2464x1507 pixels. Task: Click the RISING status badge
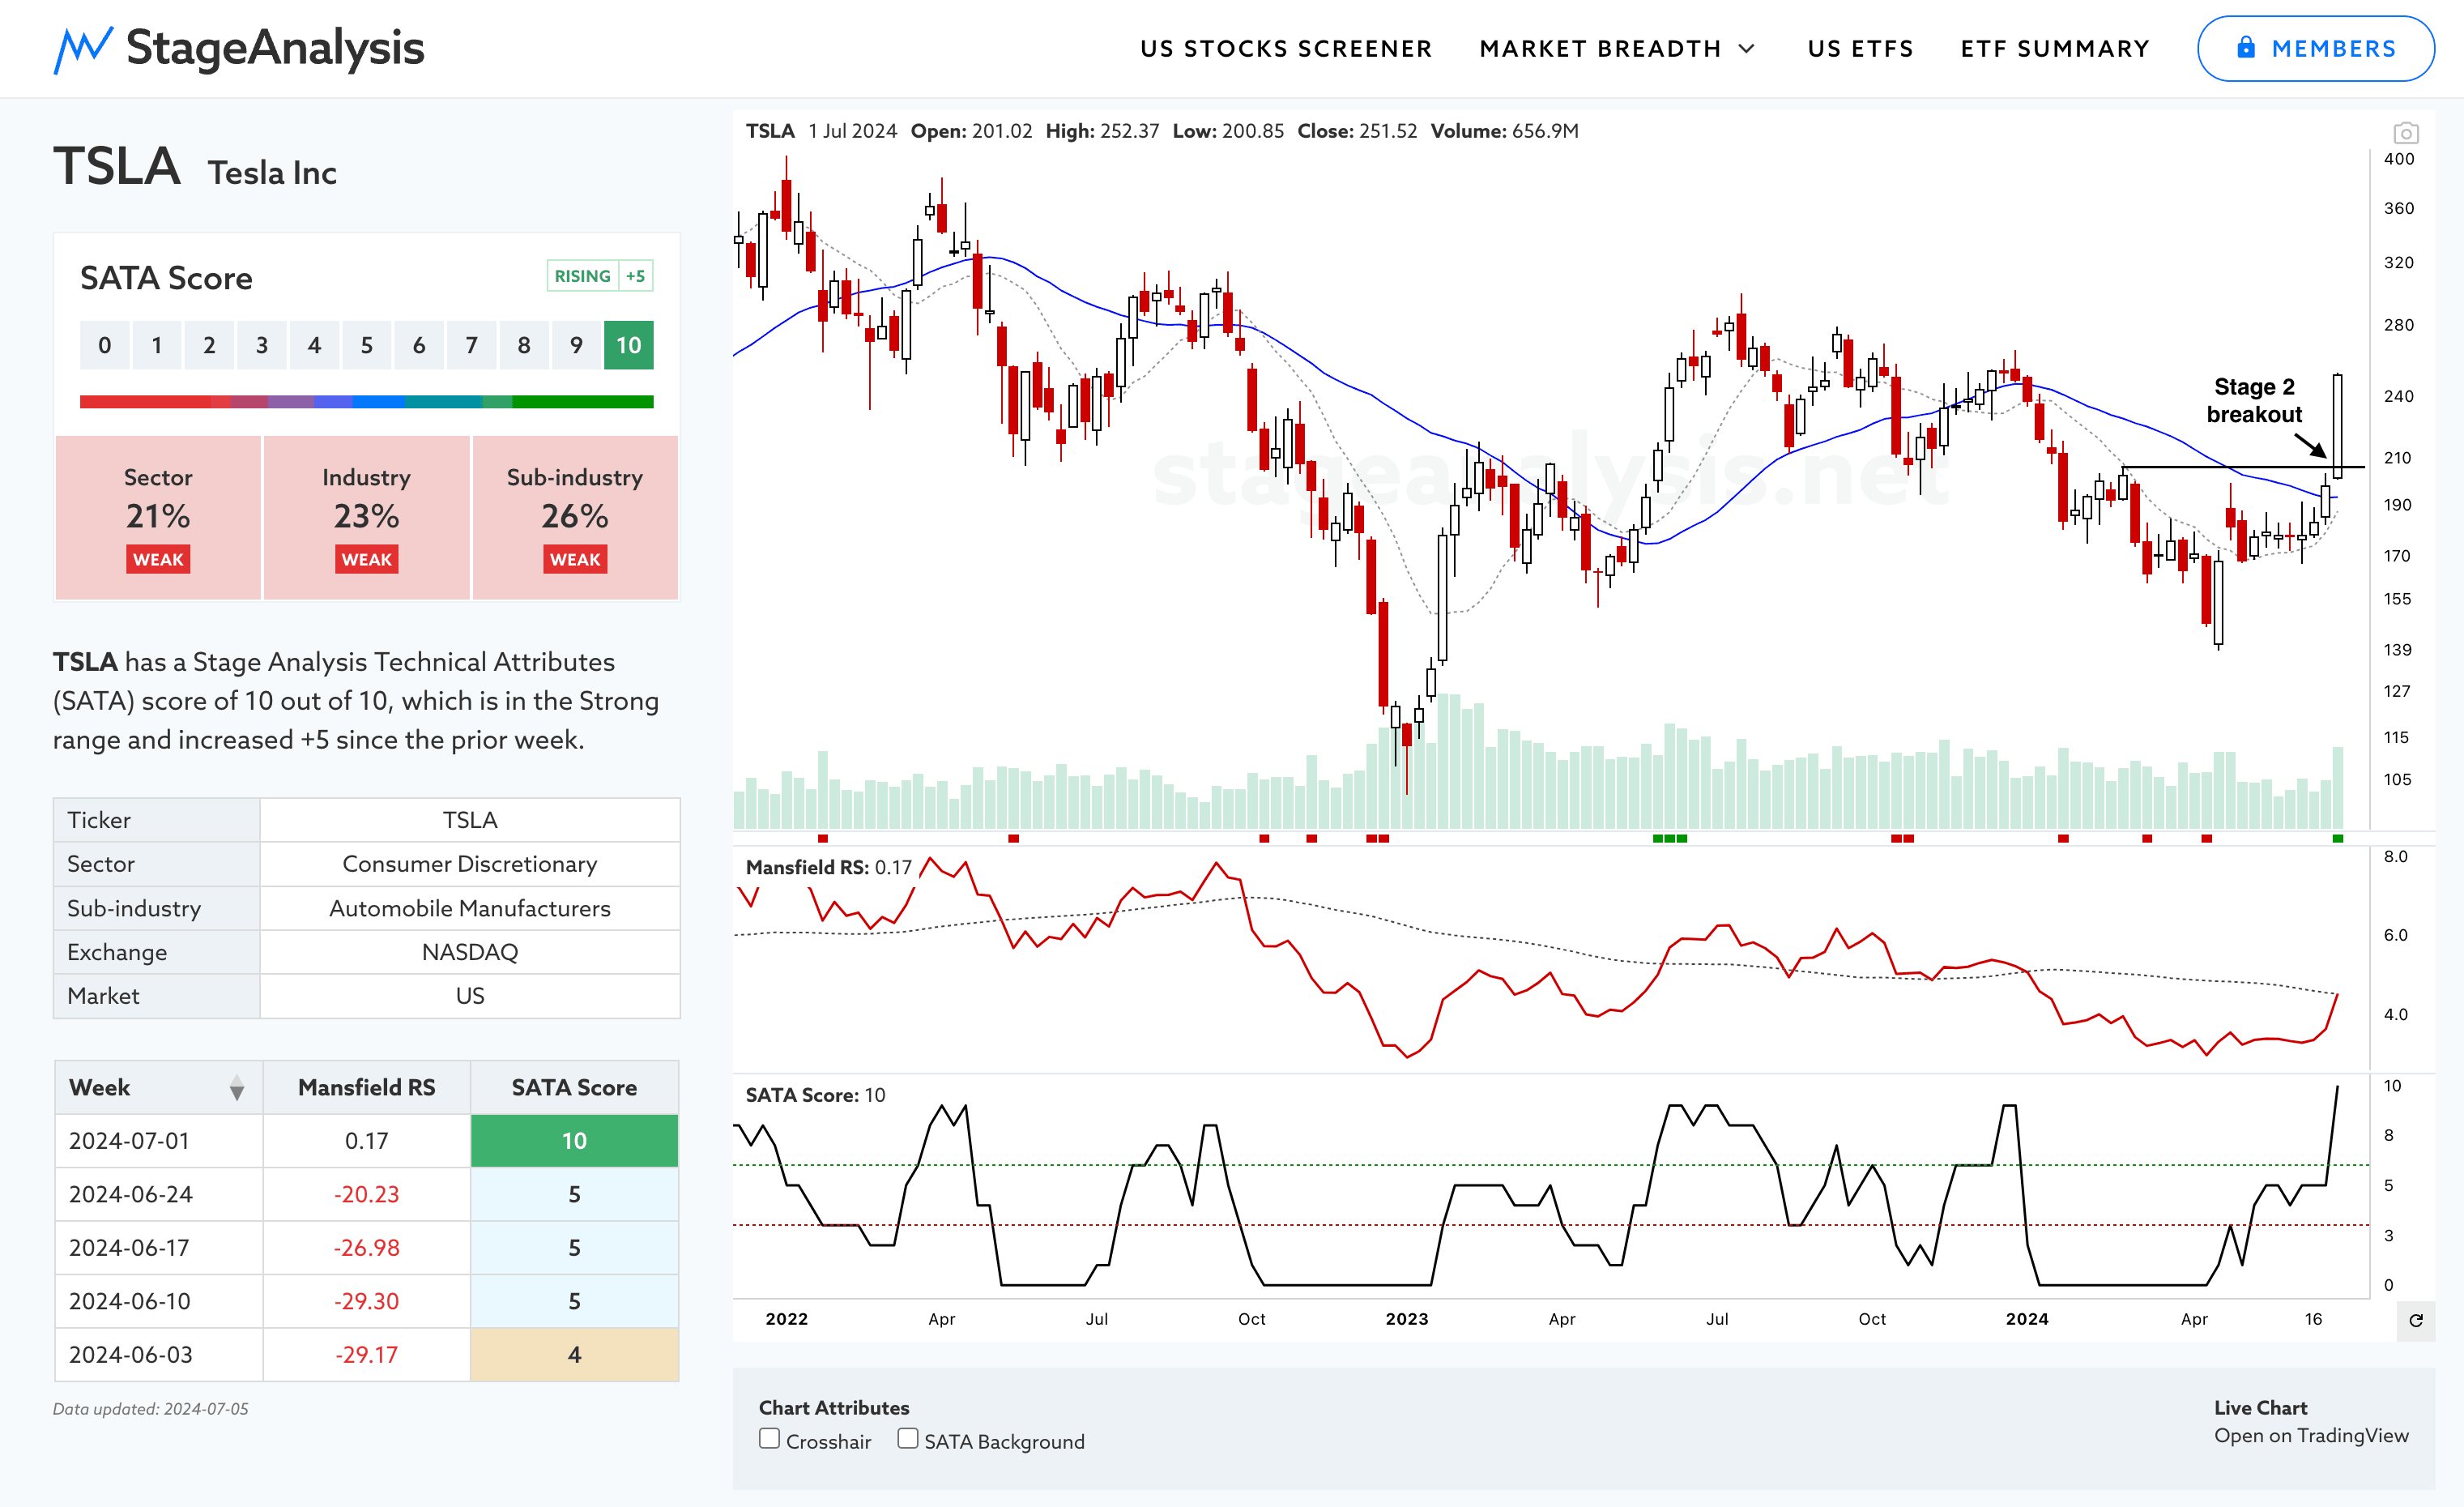pyautogui.click(x=582, y=276)
